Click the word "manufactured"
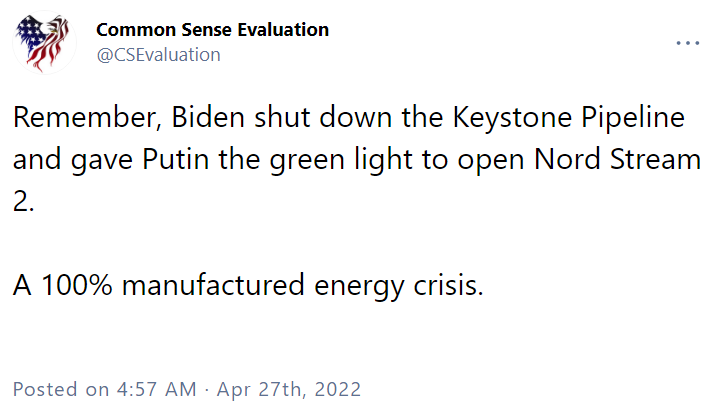 point(213,285)
